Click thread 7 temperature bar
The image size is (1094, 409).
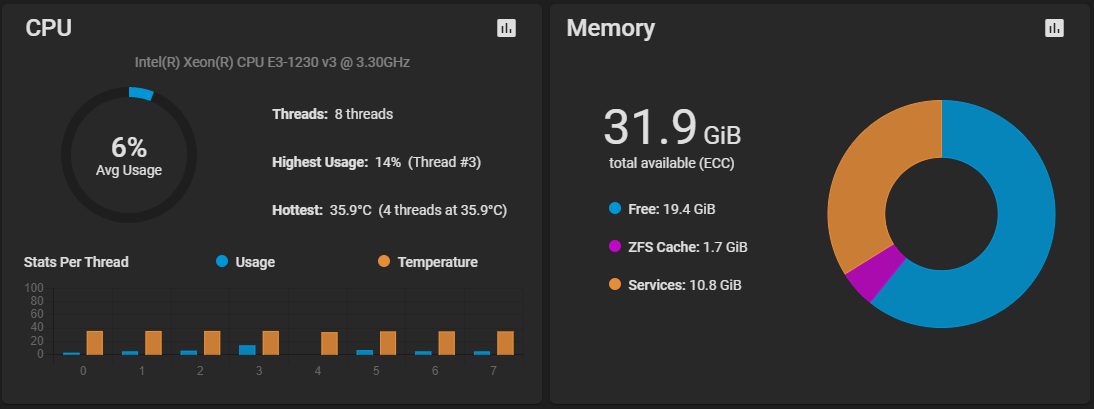505,343
